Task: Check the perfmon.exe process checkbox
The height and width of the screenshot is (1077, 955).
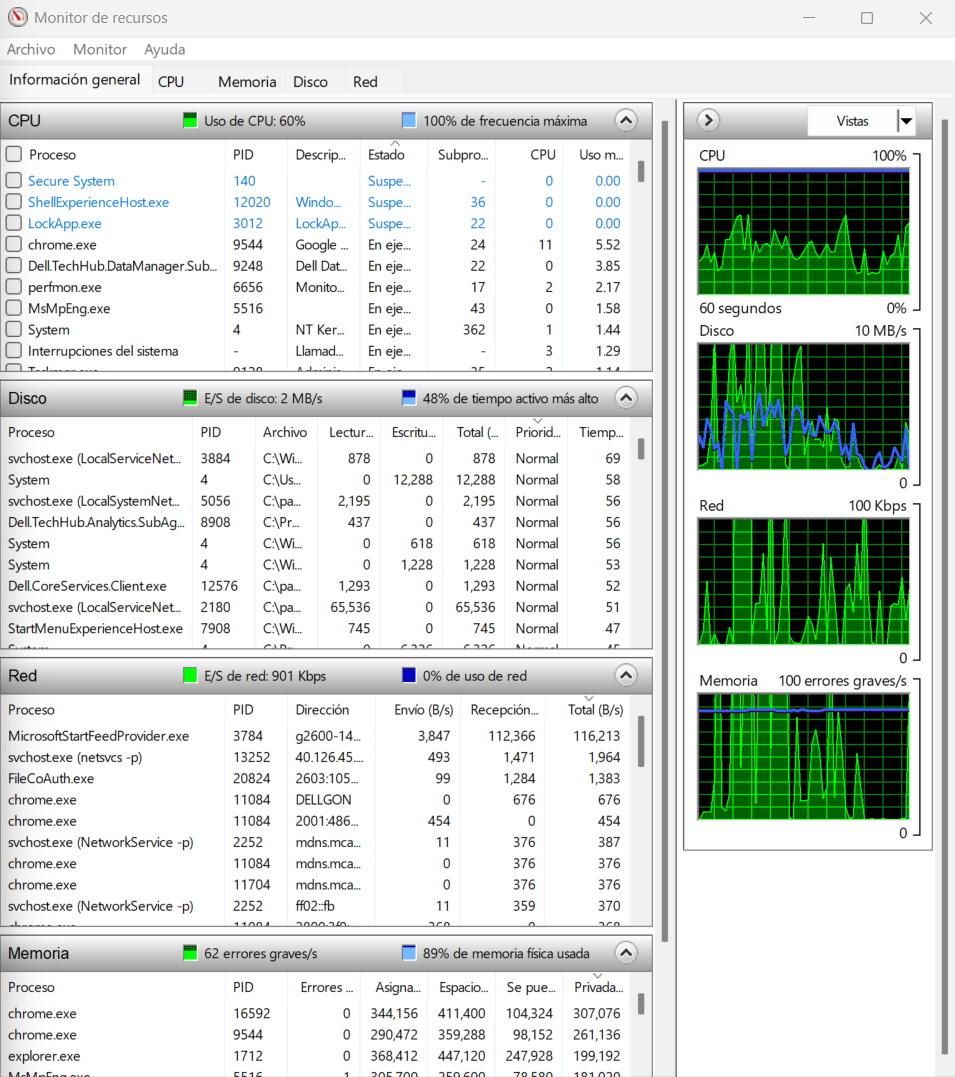Action: [14, 287]
